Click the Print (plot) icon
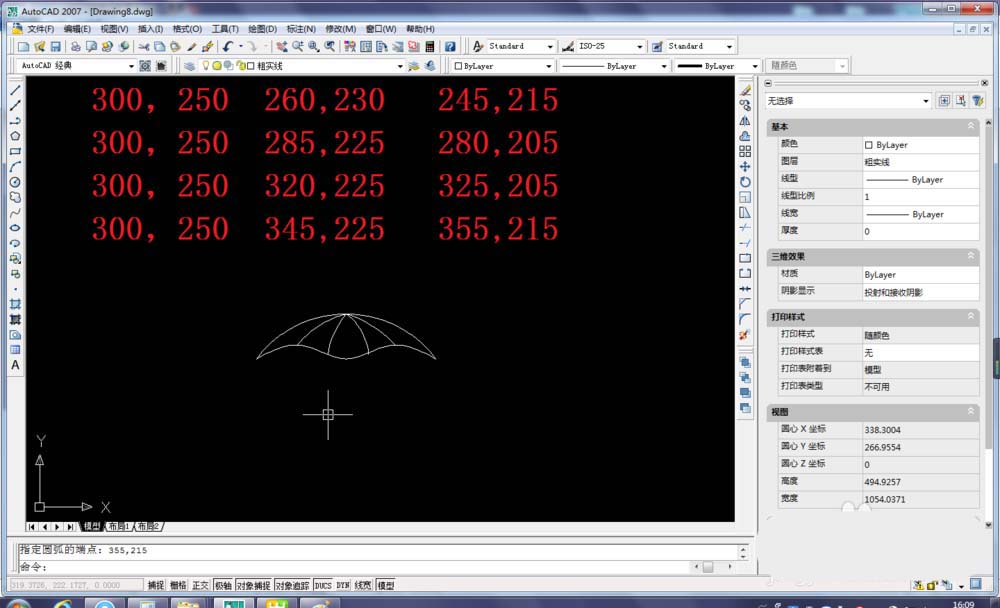Viewport: 1000px width, 608px height. [x=76, y=47]
